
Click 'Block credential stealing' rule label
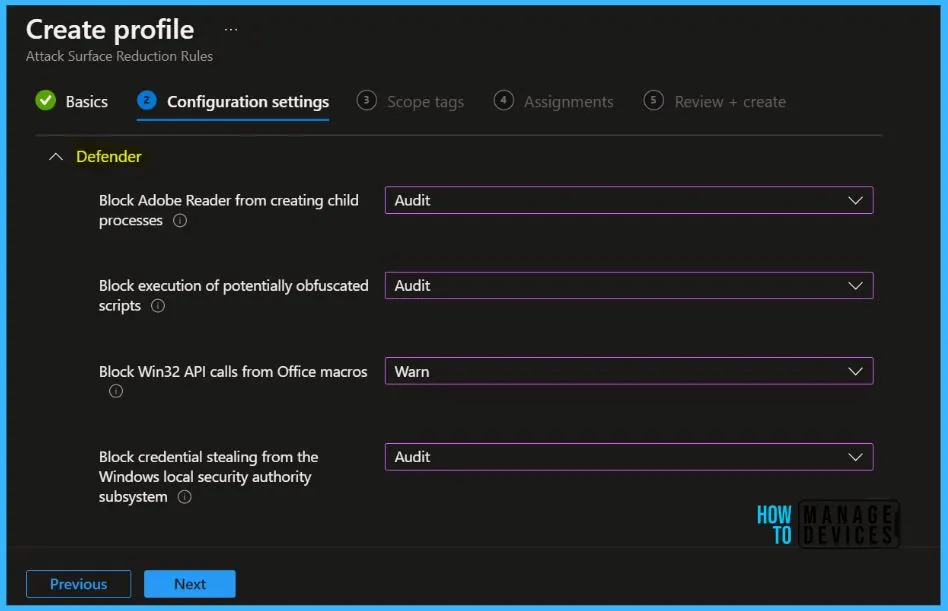(x=209, y=477)
